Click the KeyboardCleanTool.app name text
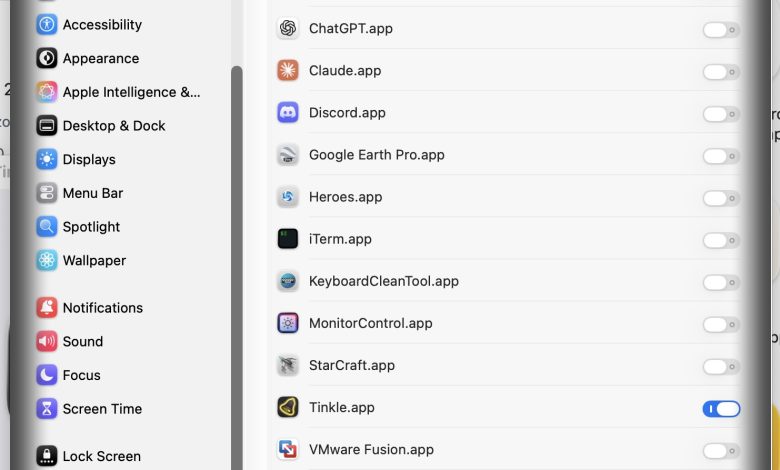This screenshot has width=780, height=470. [x=384, y=282]
